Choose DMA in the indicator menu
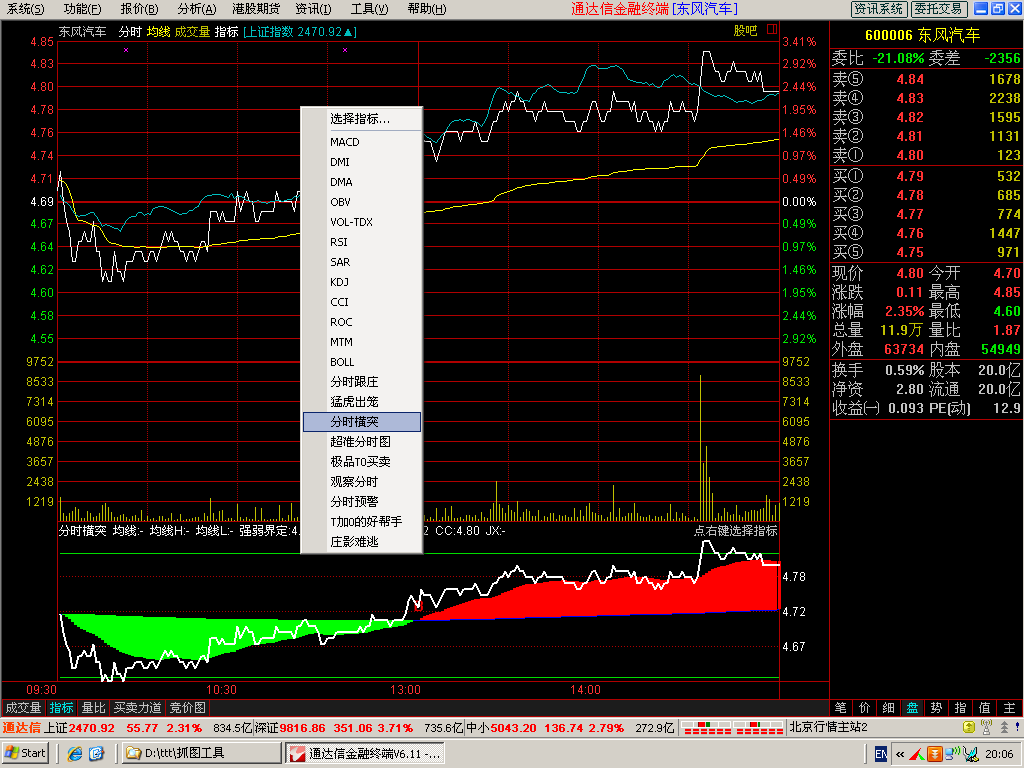The image size is (1024, 768). (361, 182)
